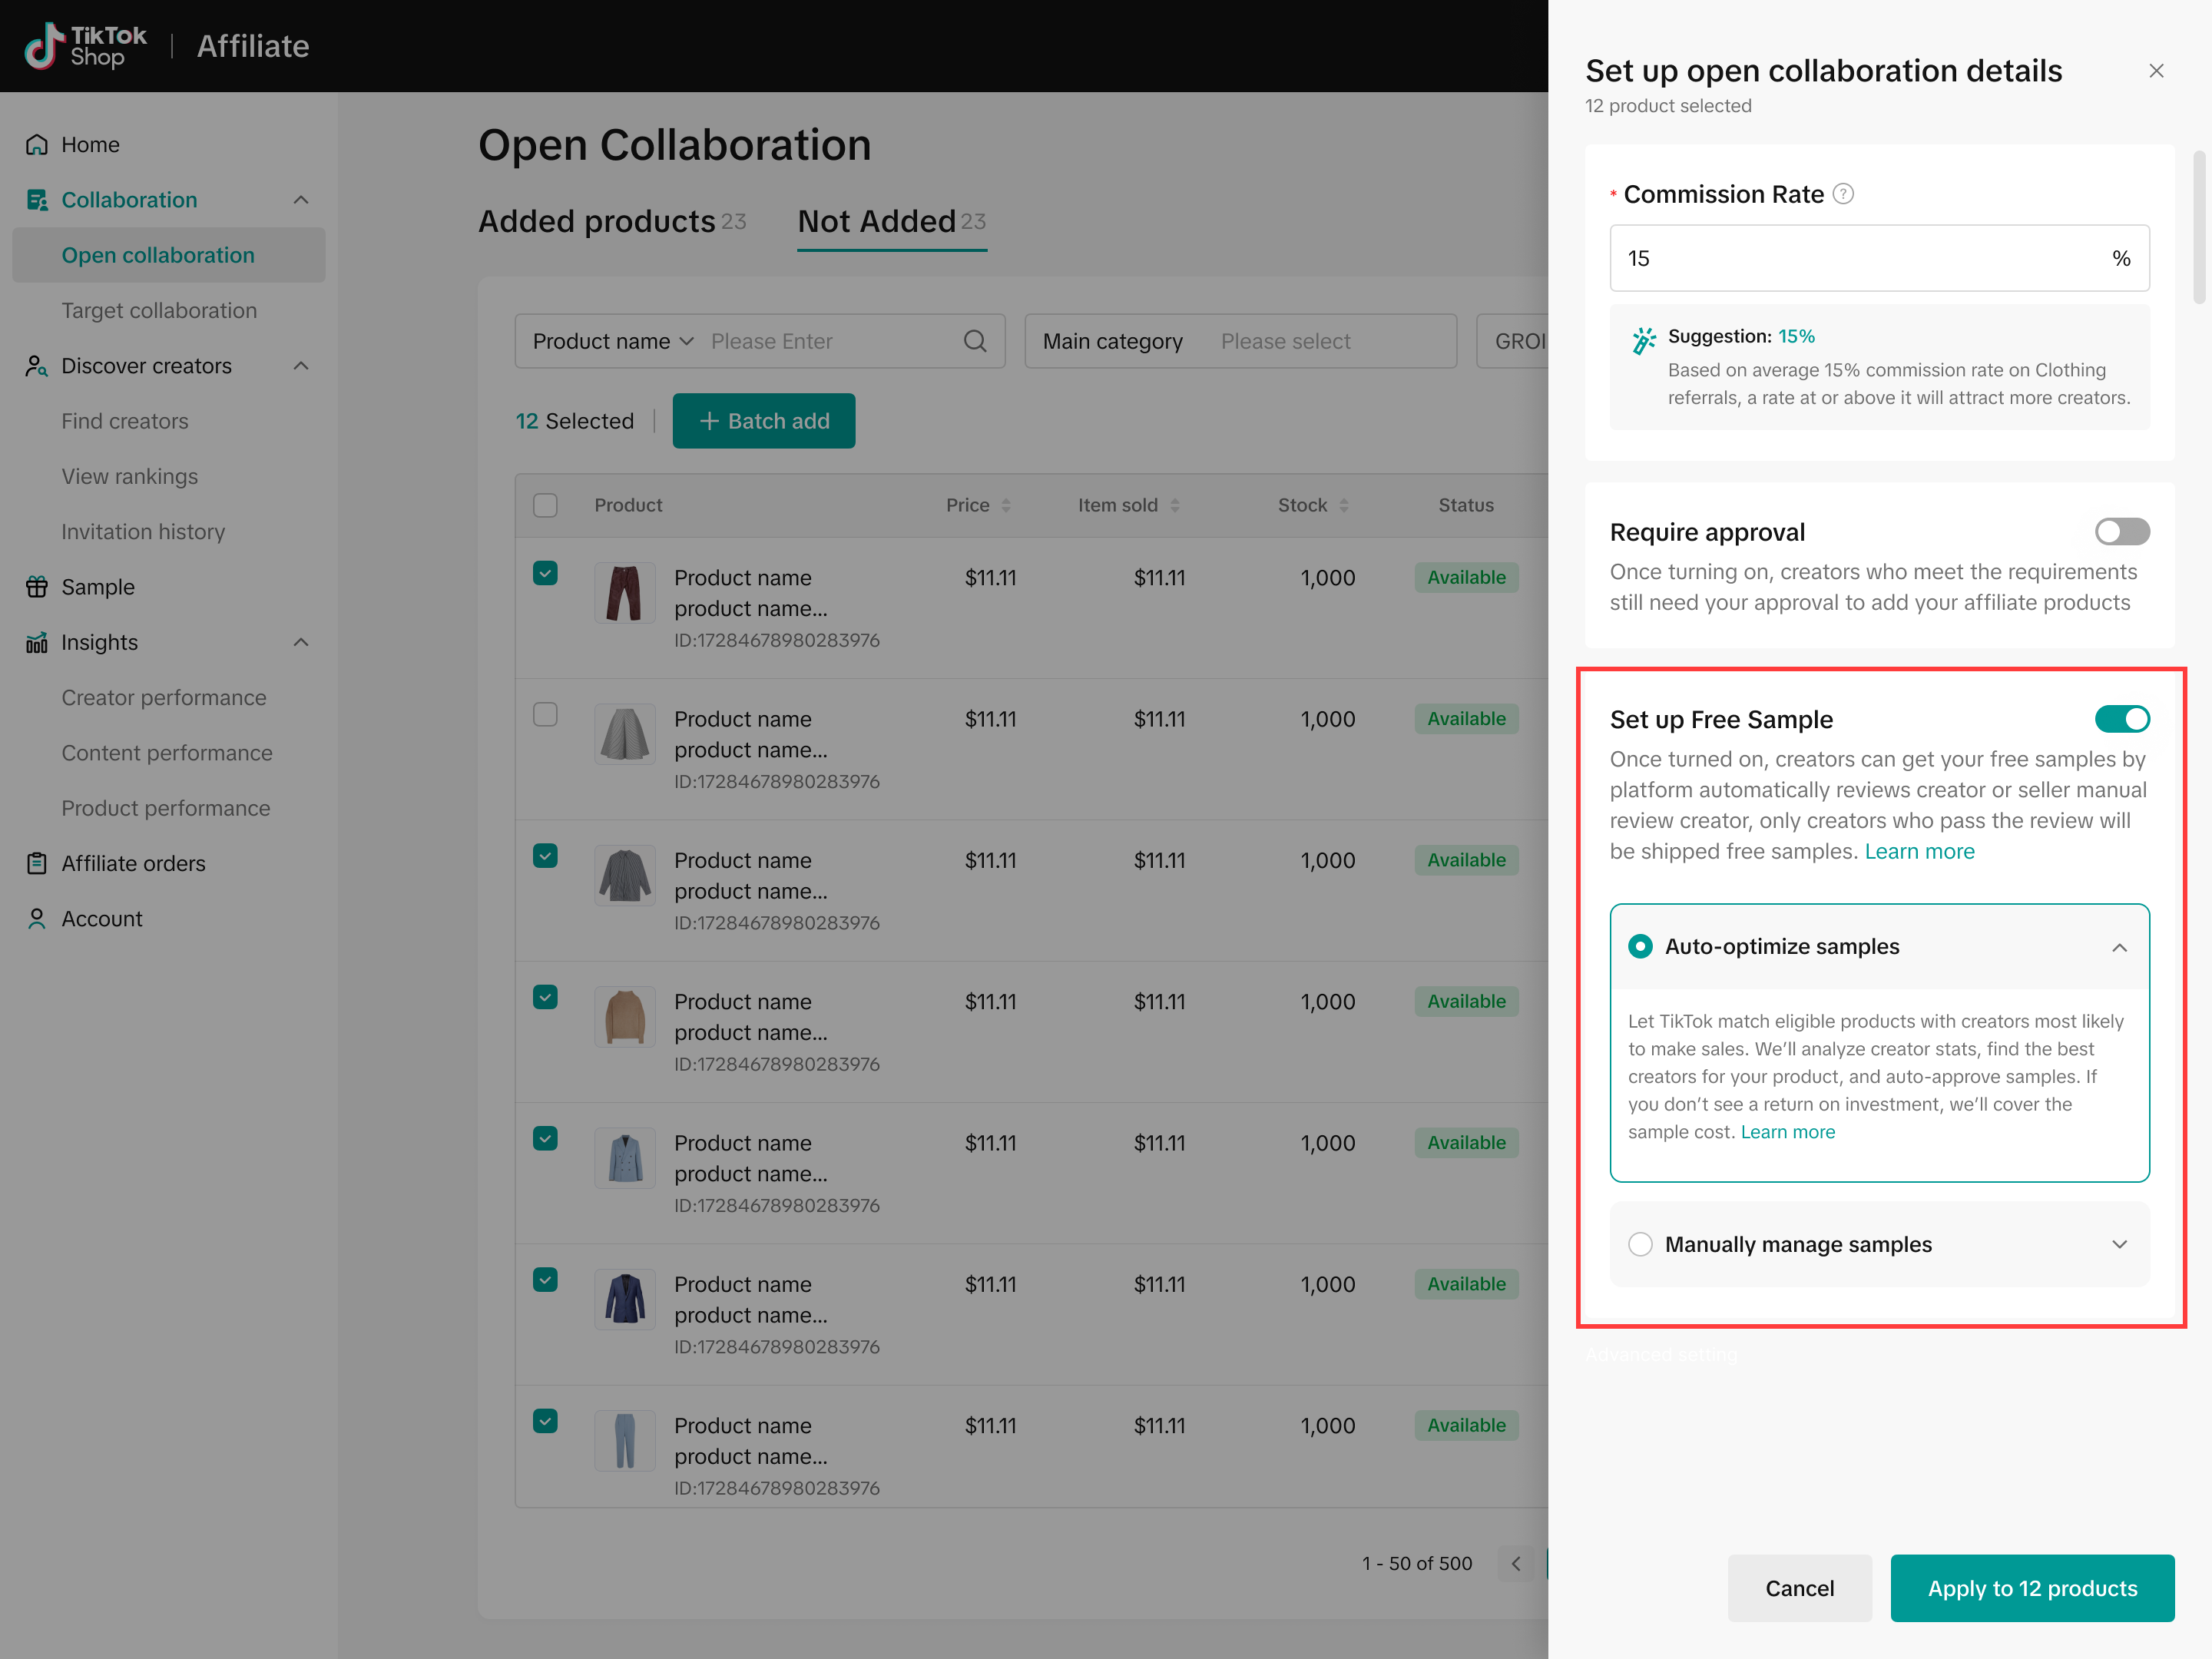Click the Home sidebar icon
2212x1659 pixels.
(x=37, y=144)
